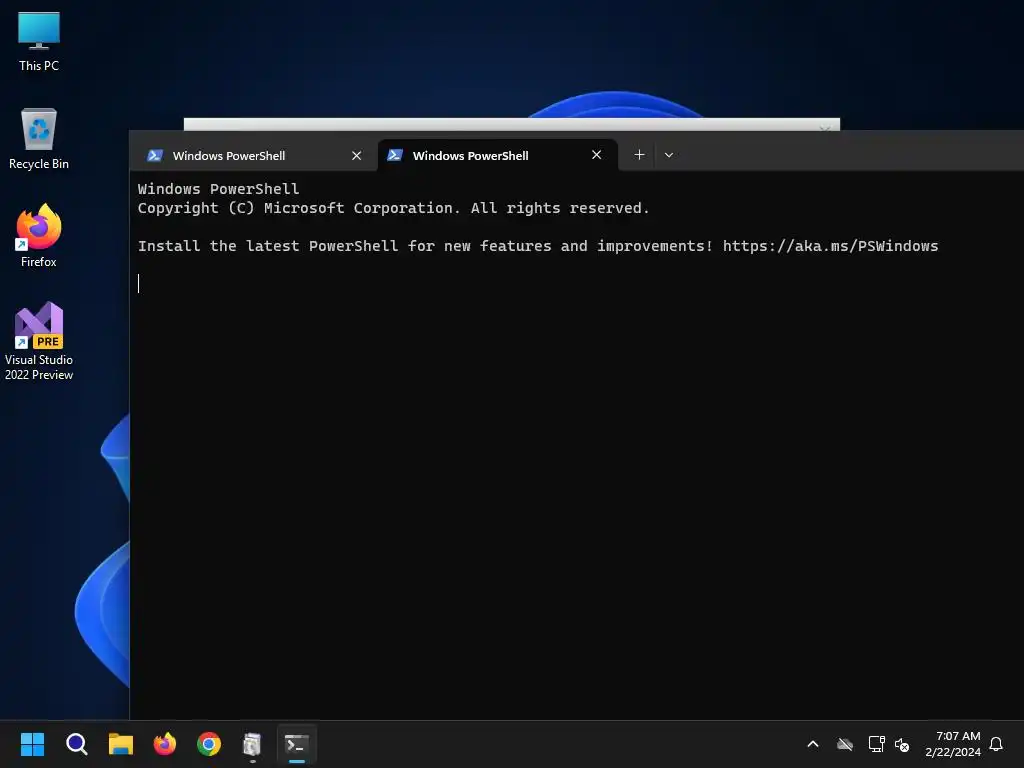Viewport: 1024px width, 768px height.
Task: Select Visual Studio 2022 Preview shortcut
Action: [39, 342]
